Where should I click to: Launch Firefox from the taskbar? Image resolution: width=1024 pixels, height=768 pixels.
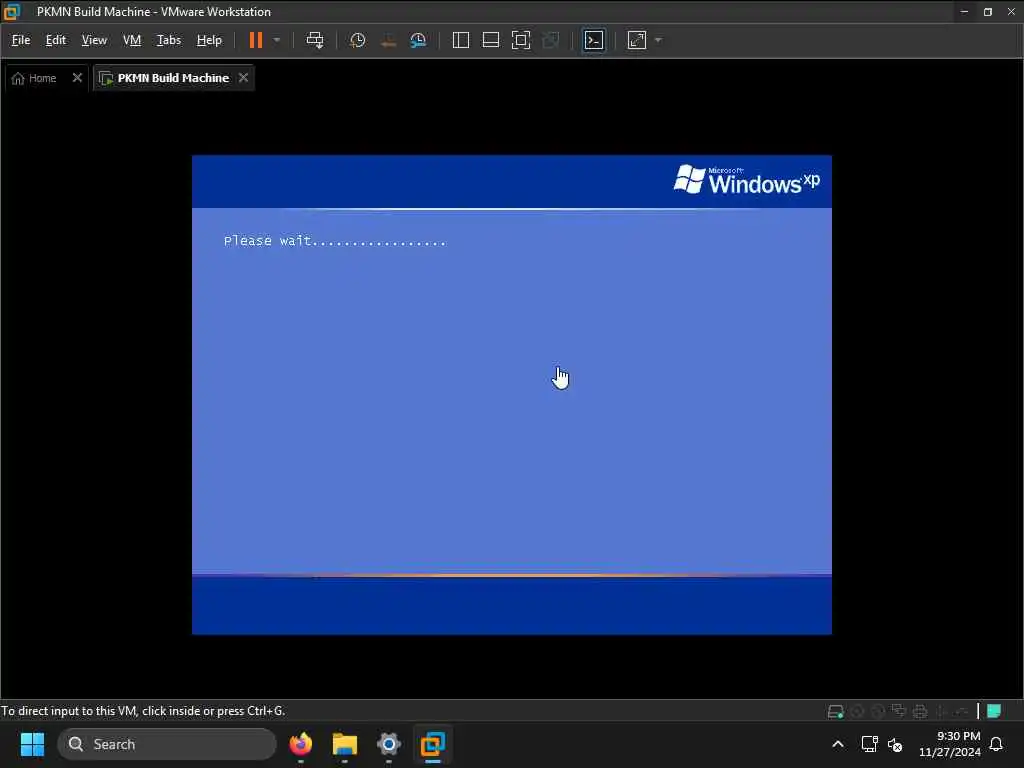pyautogui.click(x=300, y=744)
